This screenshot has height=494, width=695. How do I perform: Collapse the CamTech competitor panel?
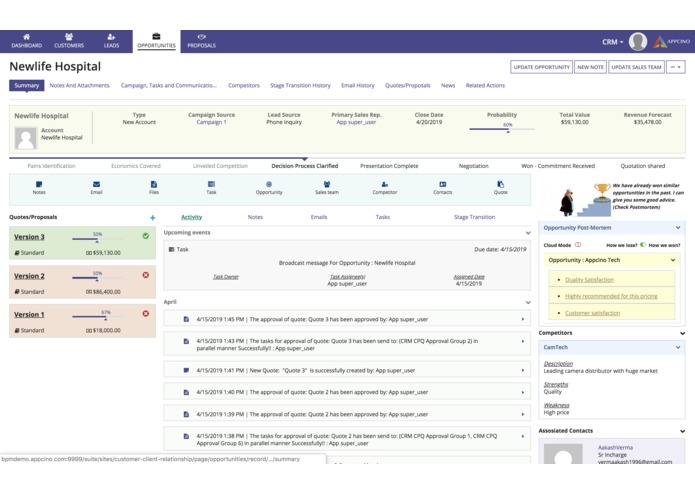click(x=678, y=347)
